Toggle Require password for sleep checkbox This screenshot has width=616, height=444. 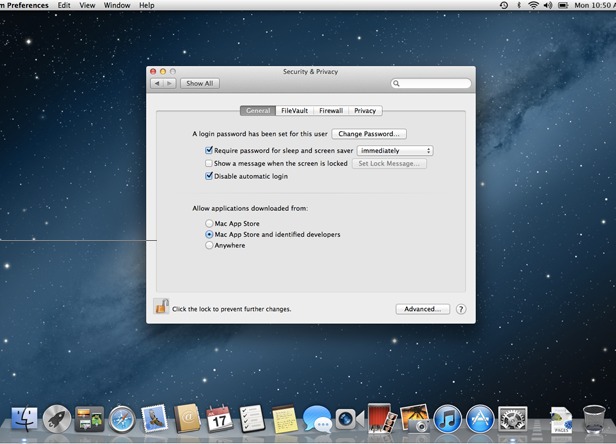pos(209,150)
